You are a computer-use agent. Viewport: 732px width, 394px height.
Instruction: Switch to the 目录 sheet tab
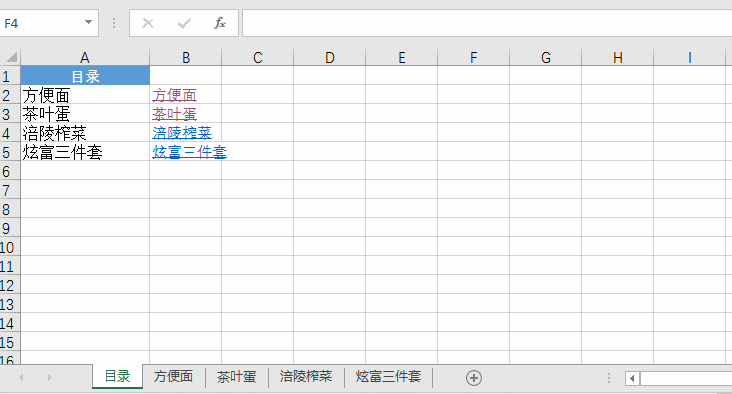click(117, 376)
